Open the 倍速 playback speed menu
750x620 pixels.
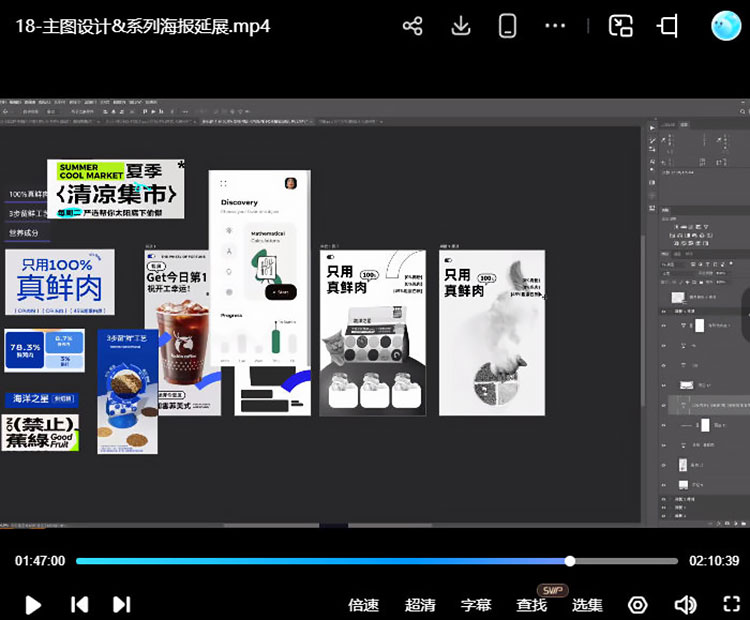pos(363,604)
